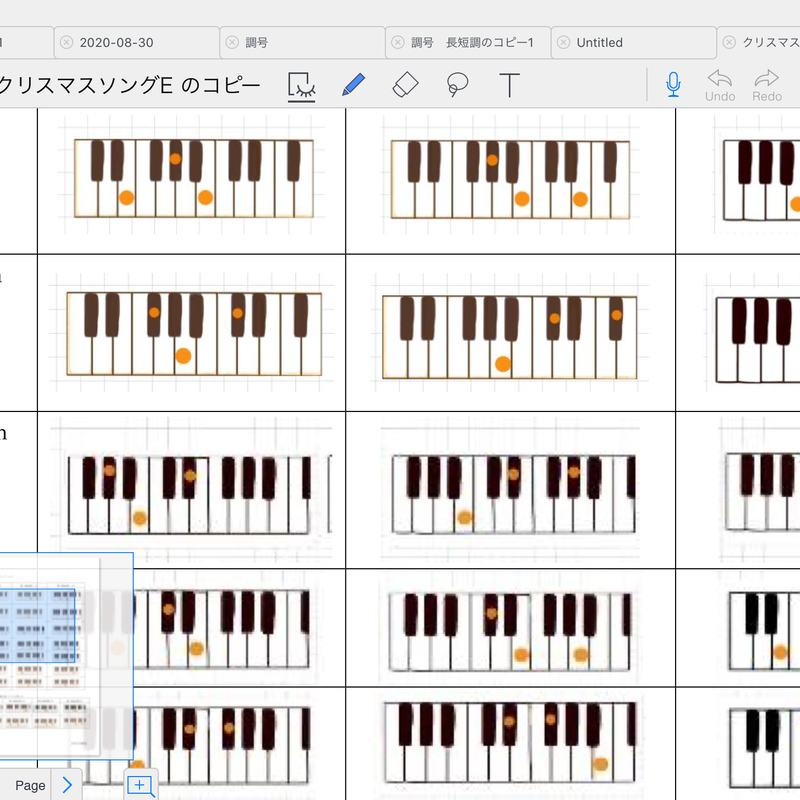This screenshot has width=800, height=800.
Task: Toggle the read-only view mode icon
Action: pos(301,86)
